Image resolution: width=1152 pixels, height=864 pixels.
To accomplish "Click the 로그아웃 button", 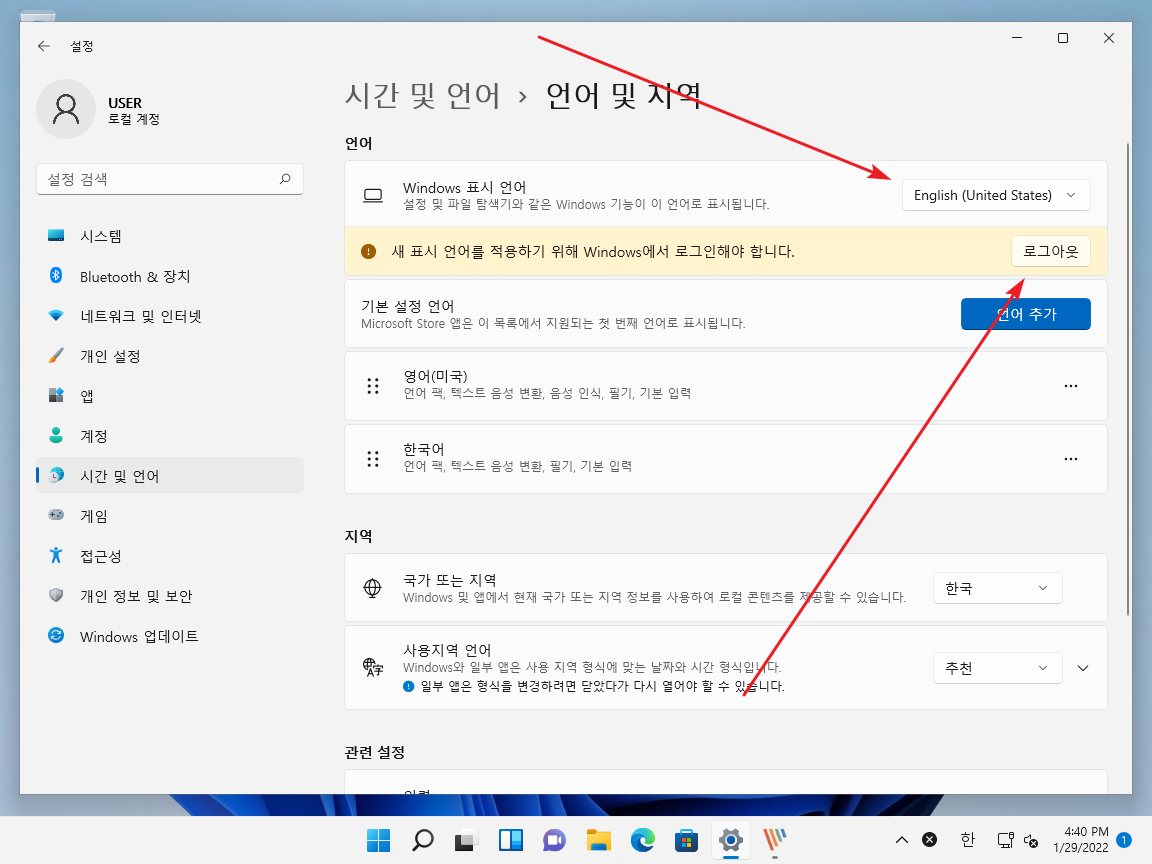I will tap(1051, 251).
